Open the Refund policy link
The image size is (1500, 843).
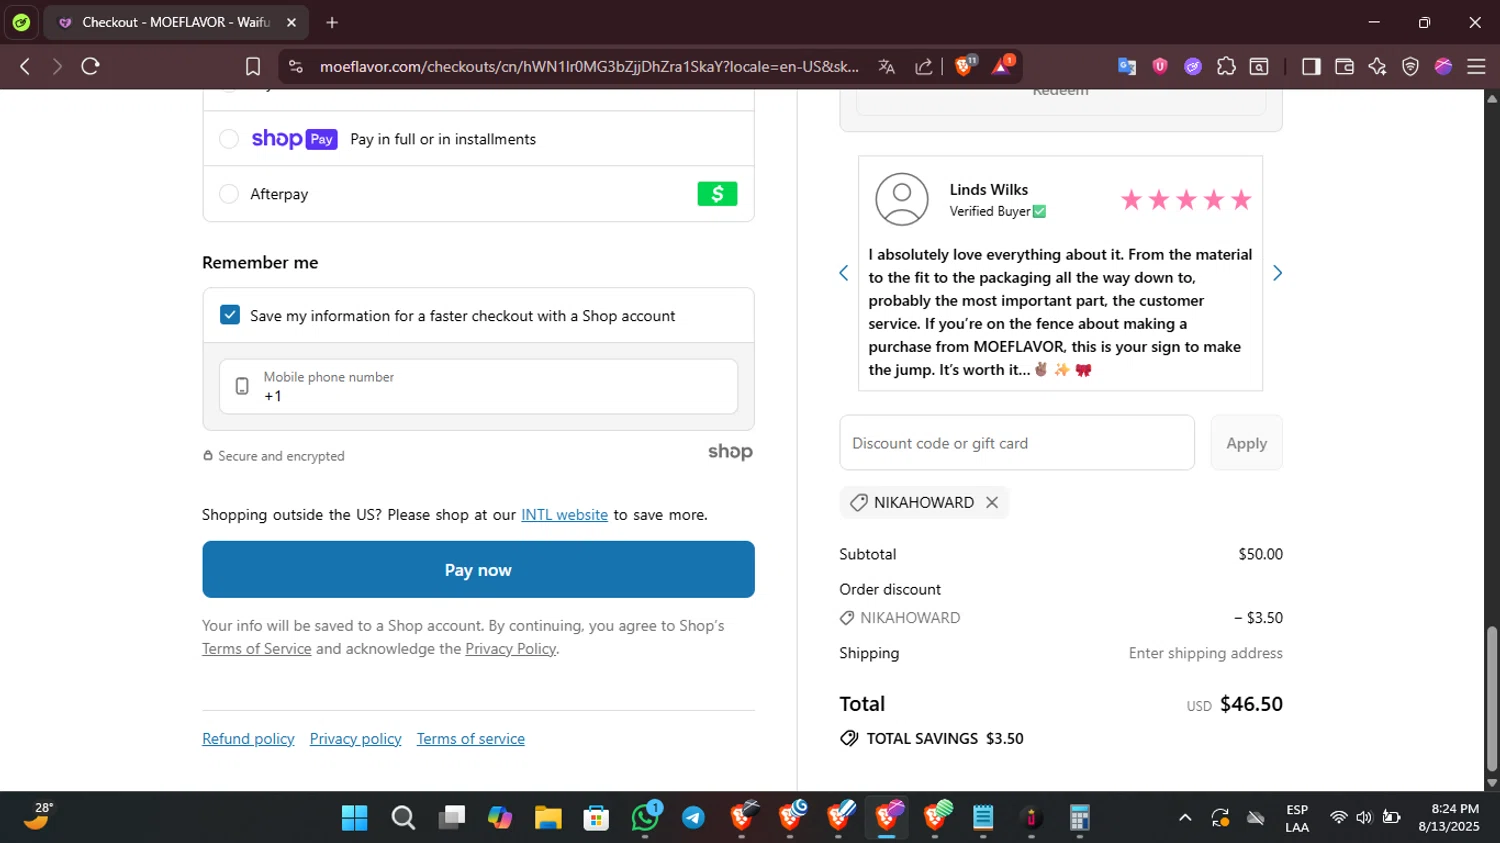[248, 739]
